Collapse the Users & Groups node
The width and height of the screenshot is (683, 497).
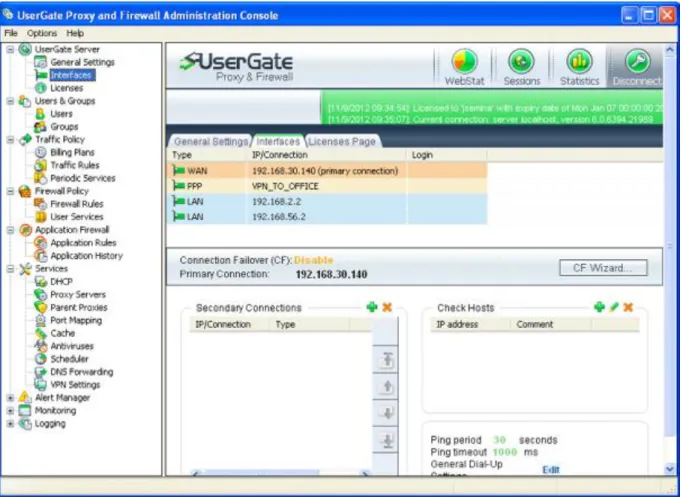(10, 101)
